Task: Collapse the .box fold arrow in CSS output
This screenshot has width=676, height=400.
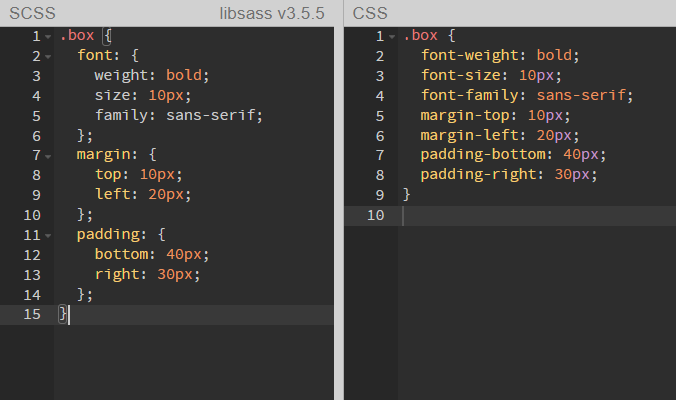Action: tap(392, 37)
